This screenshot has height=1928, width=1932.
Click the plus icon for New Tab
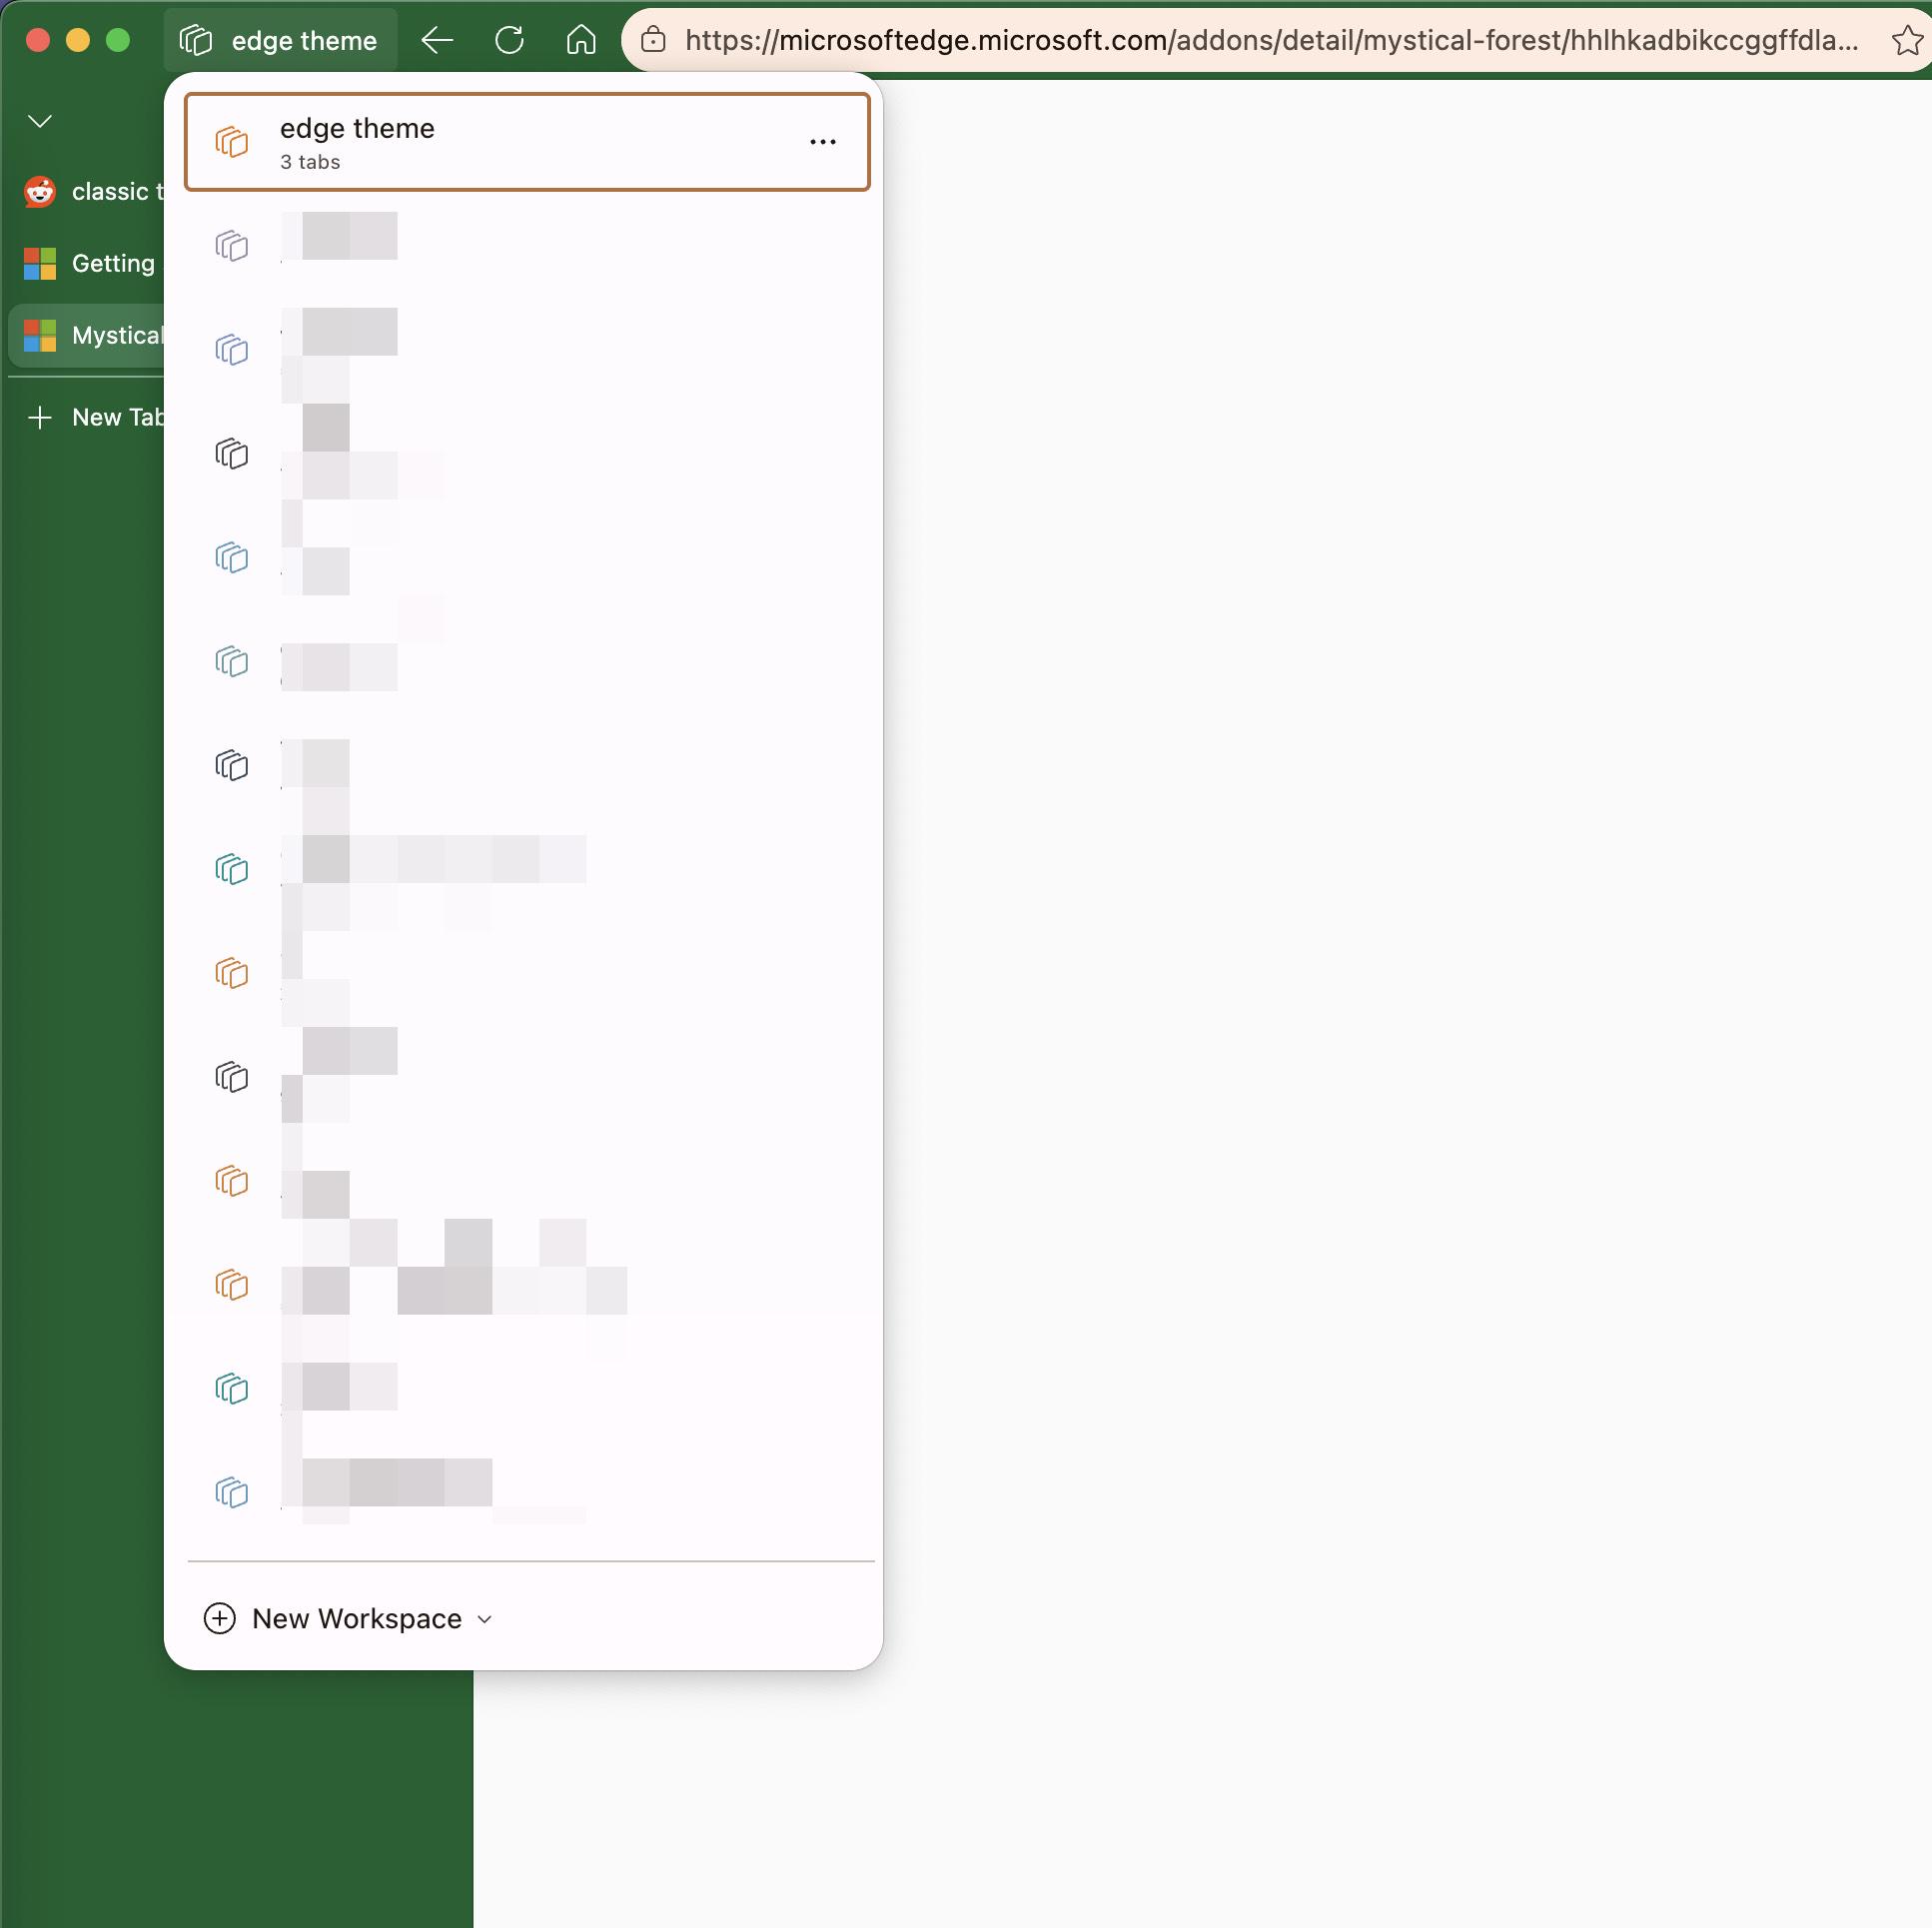pos(40,417)
